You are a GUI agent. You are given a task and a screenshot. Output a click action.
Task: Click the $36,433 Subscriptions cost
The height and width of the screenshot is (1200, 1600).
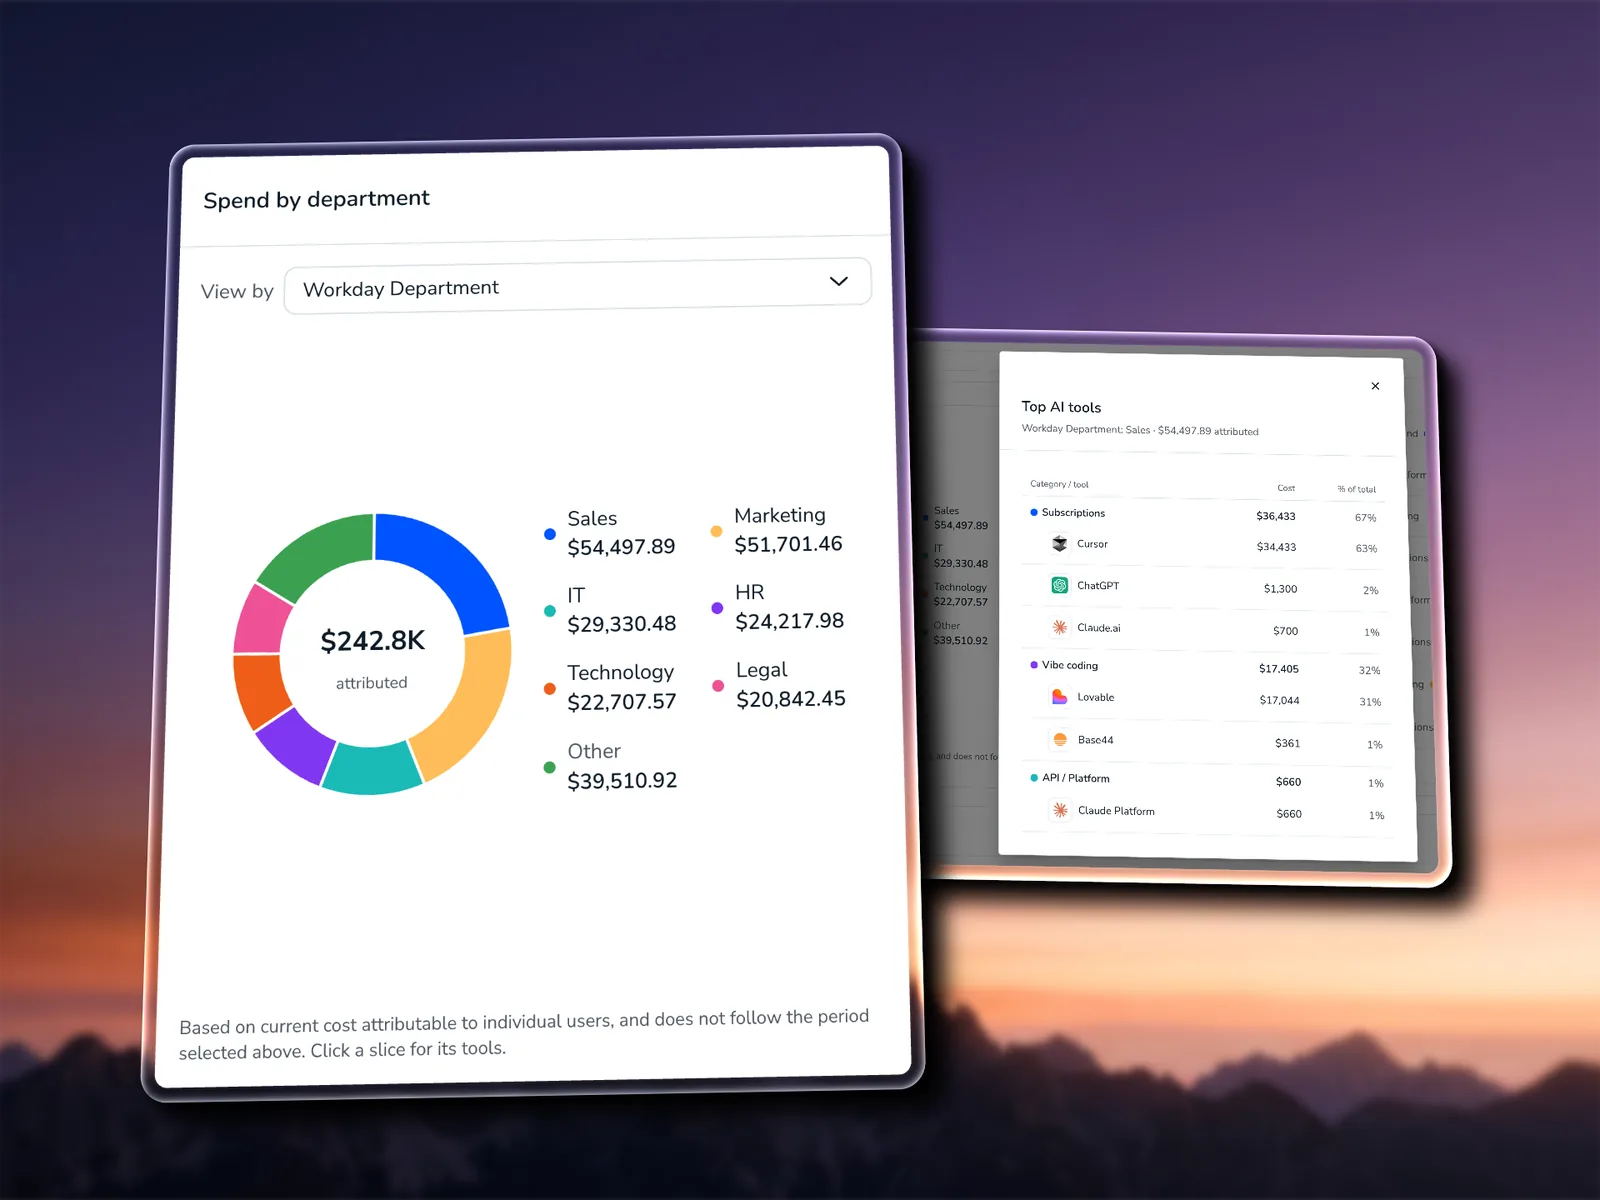tap(1276, 516)
